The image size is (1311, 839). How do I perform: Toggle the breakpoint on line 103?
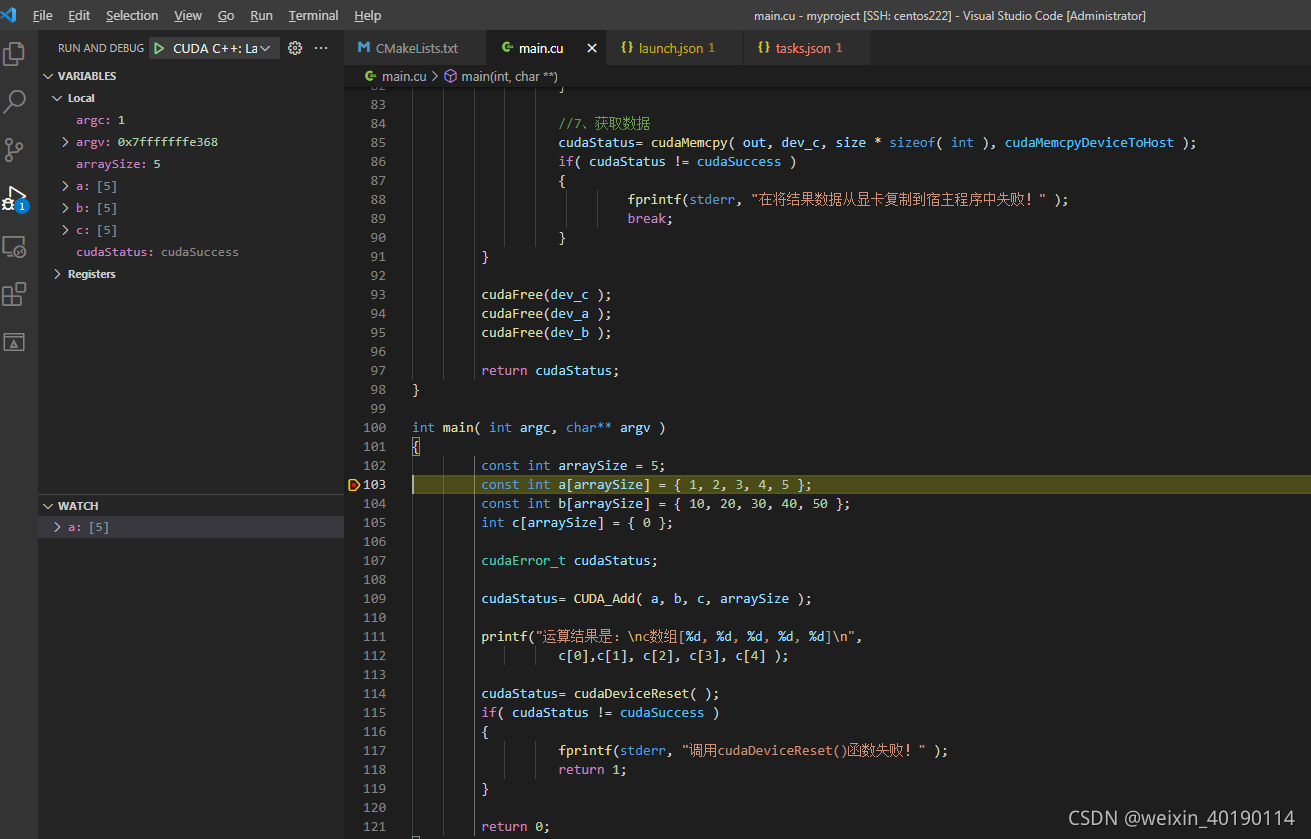354,485
